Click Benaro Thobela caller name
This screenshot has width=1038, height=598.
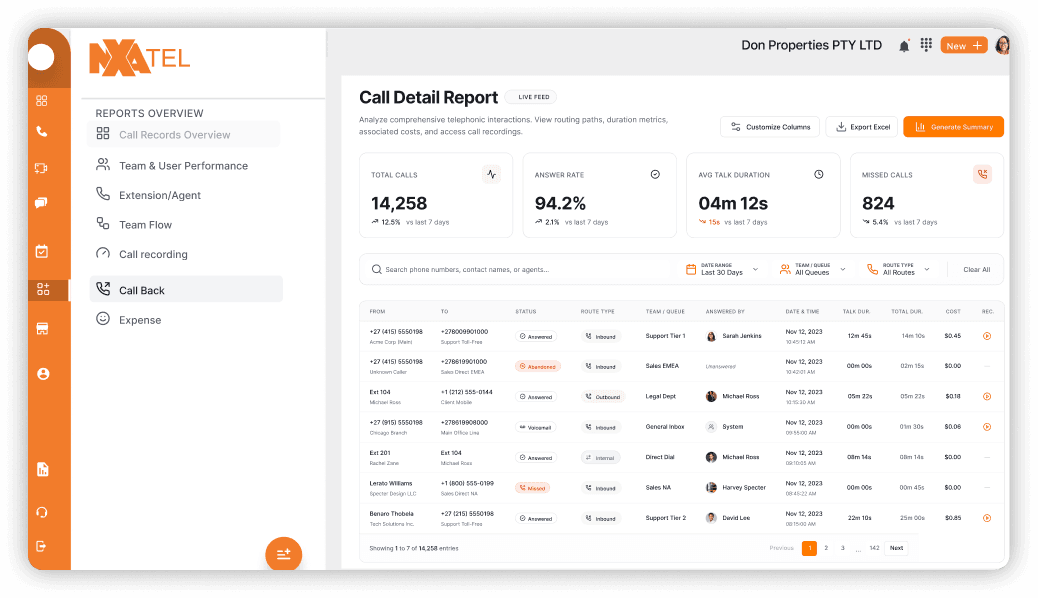point(391,514)
